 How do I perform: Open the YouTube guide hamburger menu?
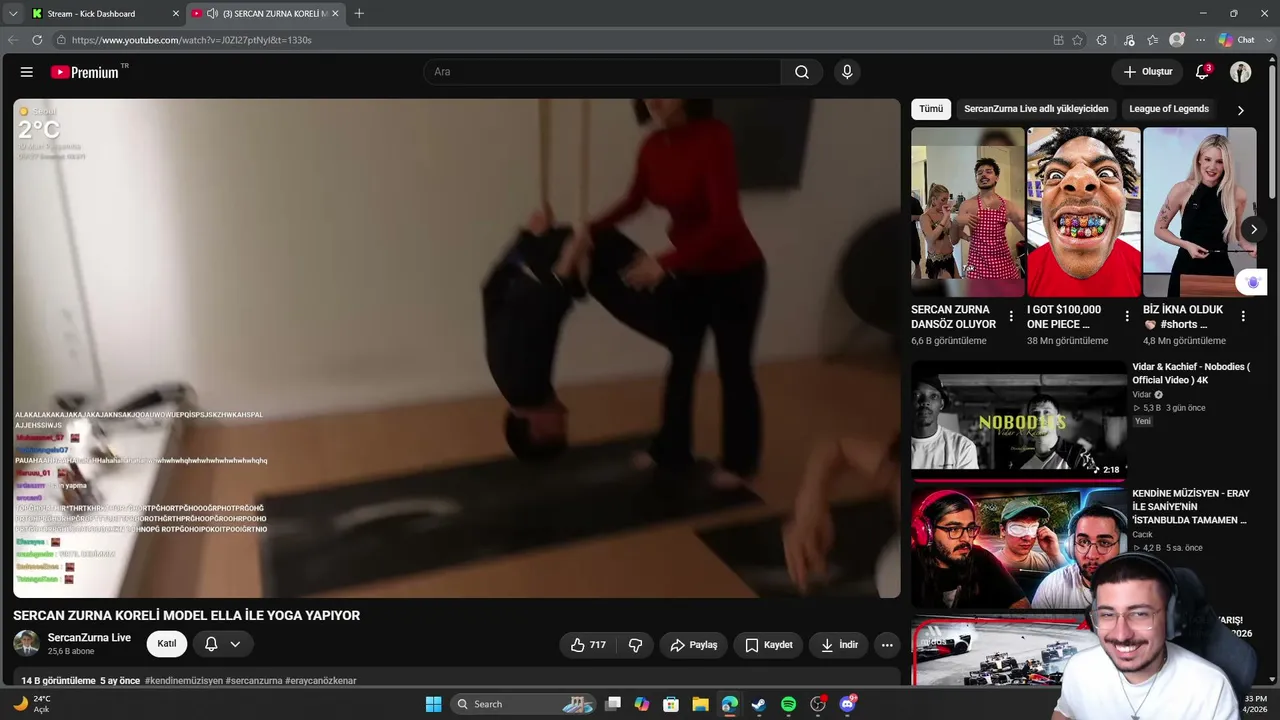pos(27,72)
